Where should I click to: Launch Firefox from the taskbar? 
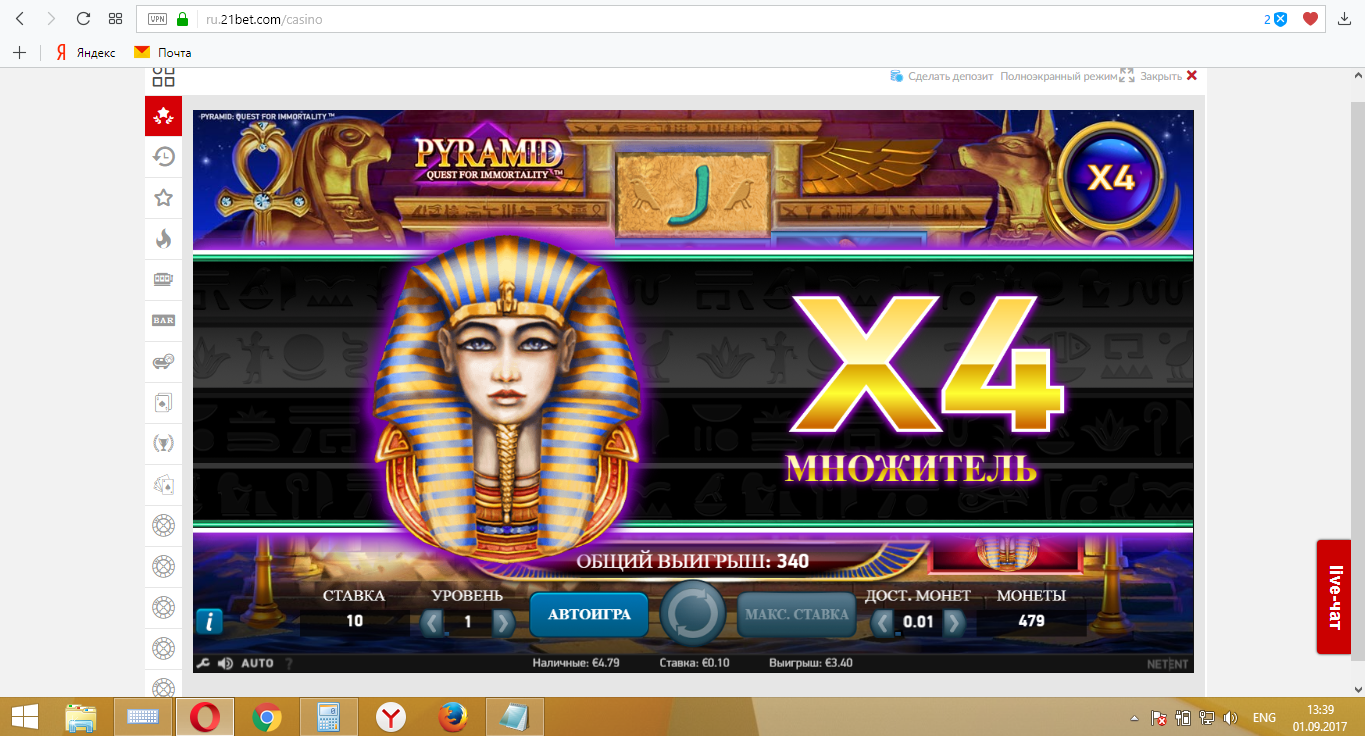point(453,717)
